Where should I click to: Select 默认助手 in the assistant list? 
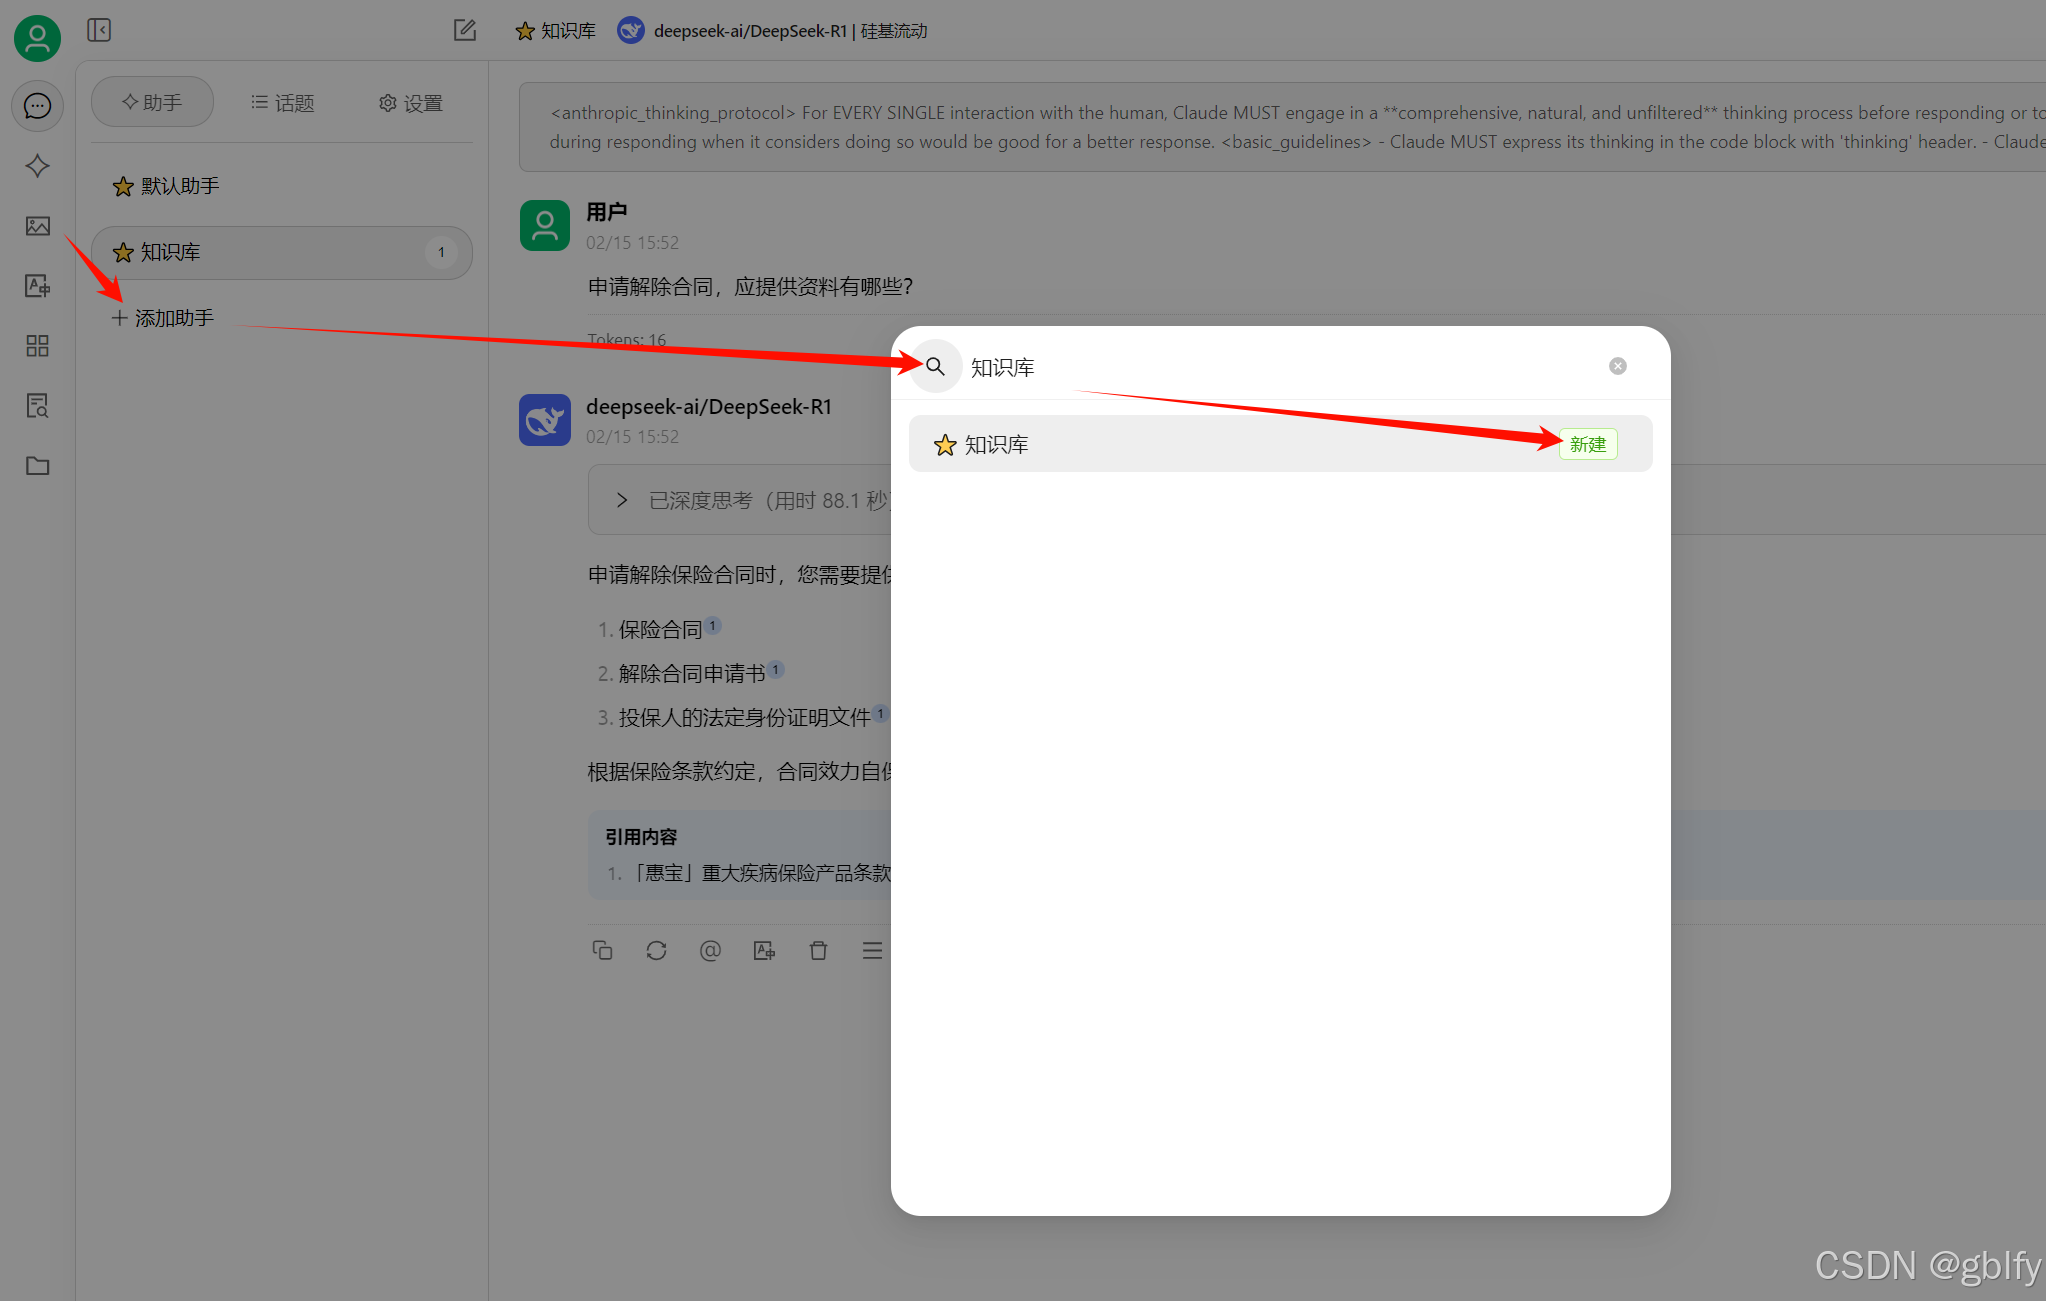coord(180,186)
